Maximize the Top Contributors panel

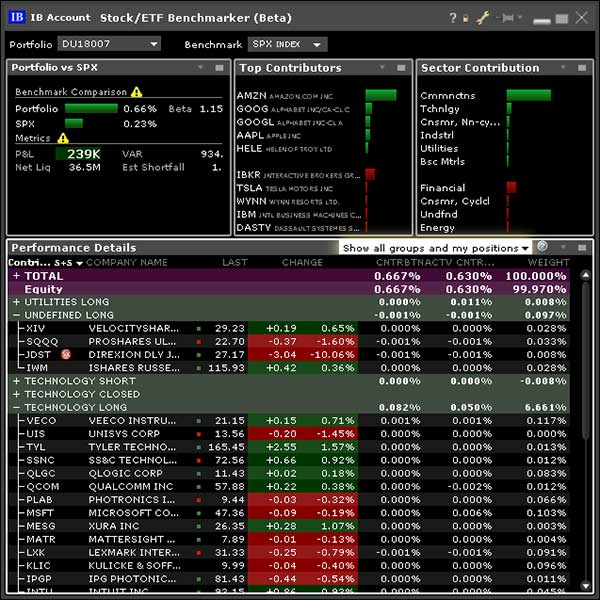(401, 68)
